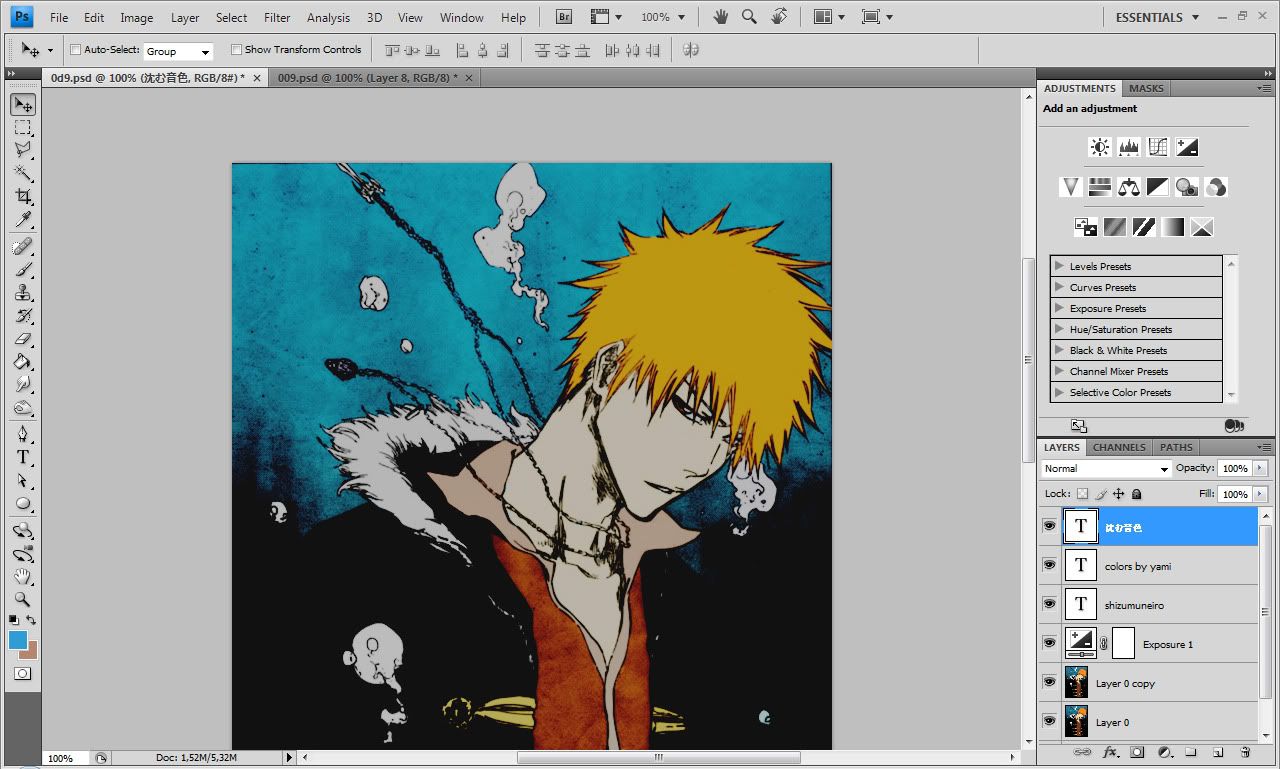Viewport: 1280px width, 769px height.
Task: Switch to the CHANNELS tab
Action: 1119,447
